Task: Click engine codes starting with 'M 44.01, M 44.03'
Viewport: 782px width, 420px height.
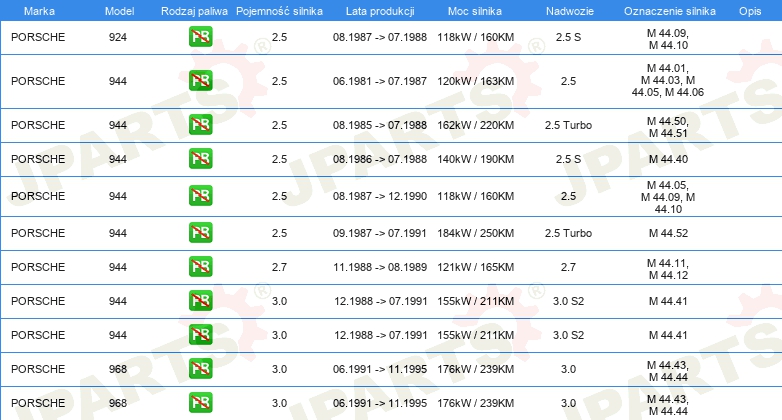Action: pyautogui.click(x=668, y=80)
